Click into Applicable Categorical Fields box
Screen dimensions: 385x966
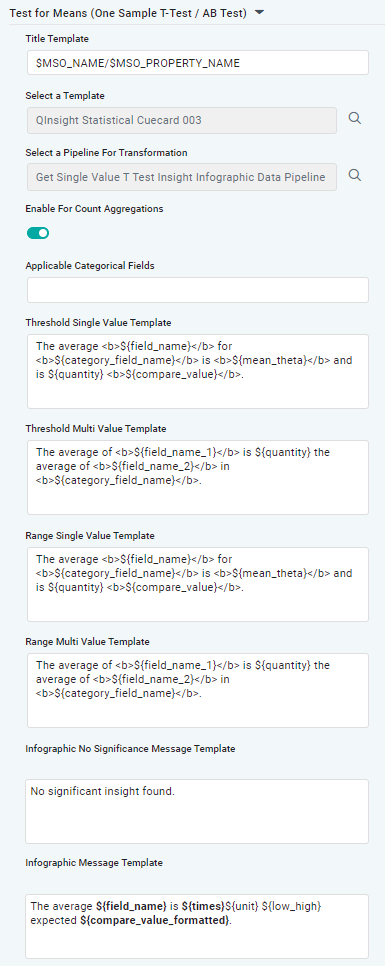[198, 290]
